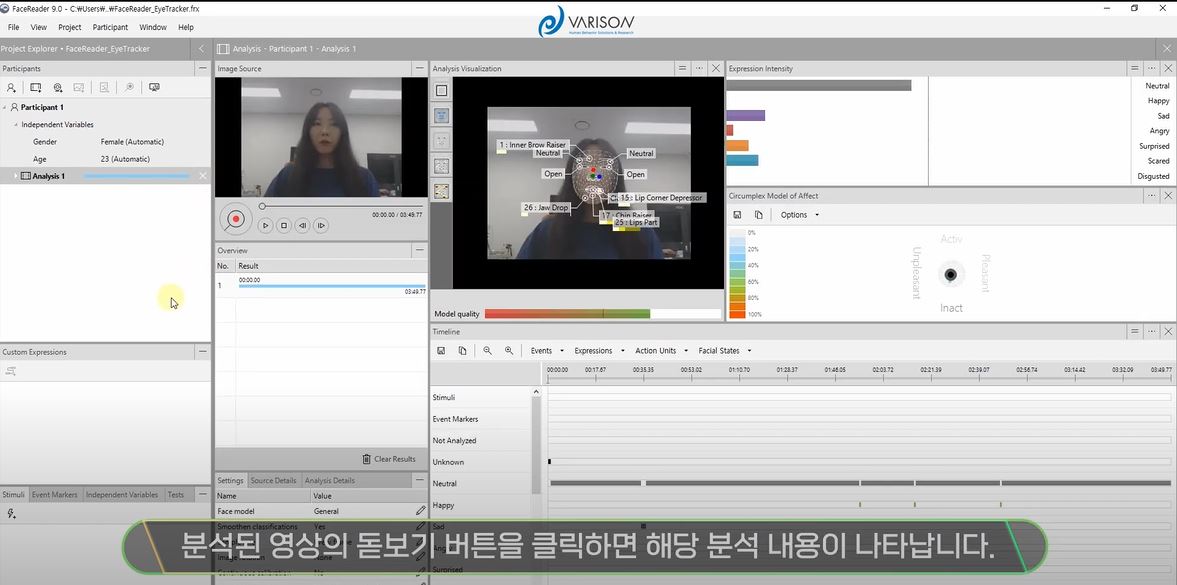Zoom in on the Timeline
Viewport: 1177px width, 585px height.
click(509, 351)
